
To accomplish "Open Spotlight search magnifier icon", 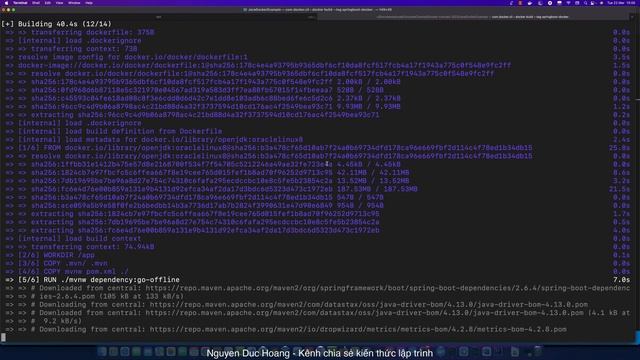I will [585, 3].
